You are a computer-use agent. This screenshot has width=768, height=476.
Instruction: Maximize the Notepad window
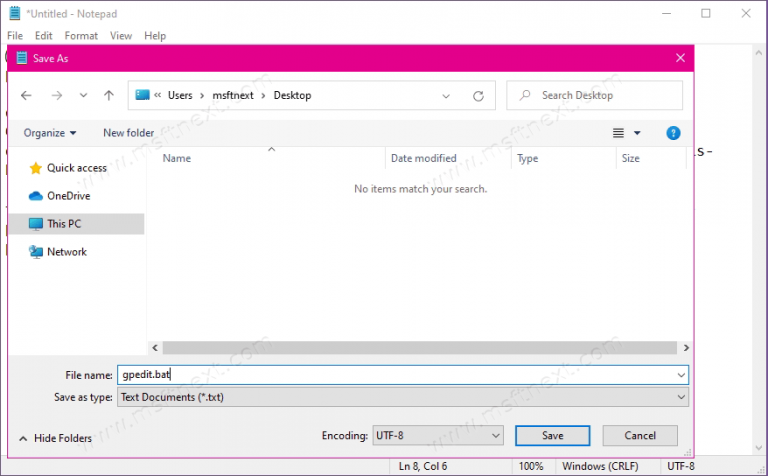[706, 13]
